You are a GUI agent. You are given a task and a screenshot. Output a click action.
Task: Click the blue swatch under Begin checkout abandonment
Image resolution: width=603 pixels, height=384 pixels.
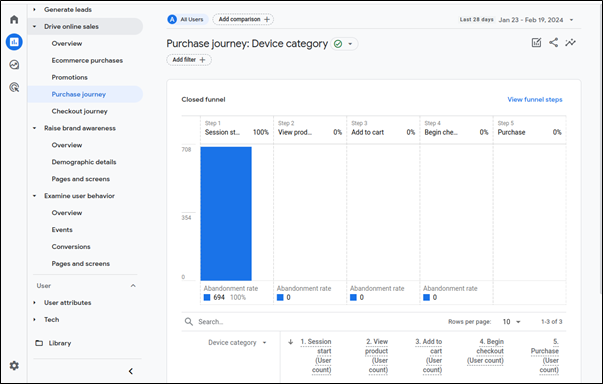tap(426, 297)
